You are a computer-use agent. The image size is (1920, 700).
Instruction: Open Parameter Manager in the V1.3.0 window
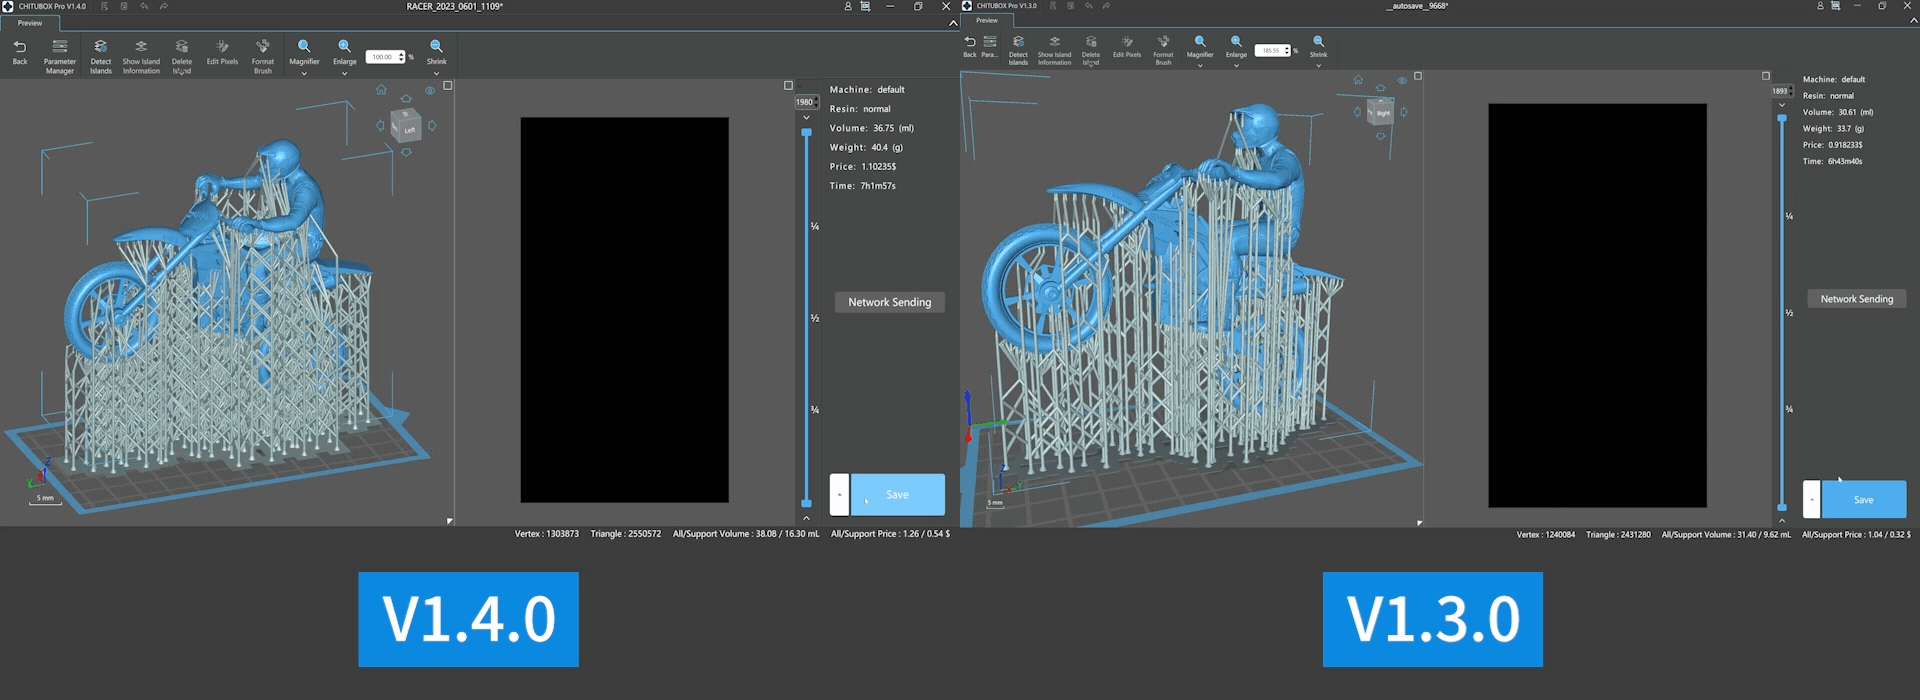[x=990, y=47]
